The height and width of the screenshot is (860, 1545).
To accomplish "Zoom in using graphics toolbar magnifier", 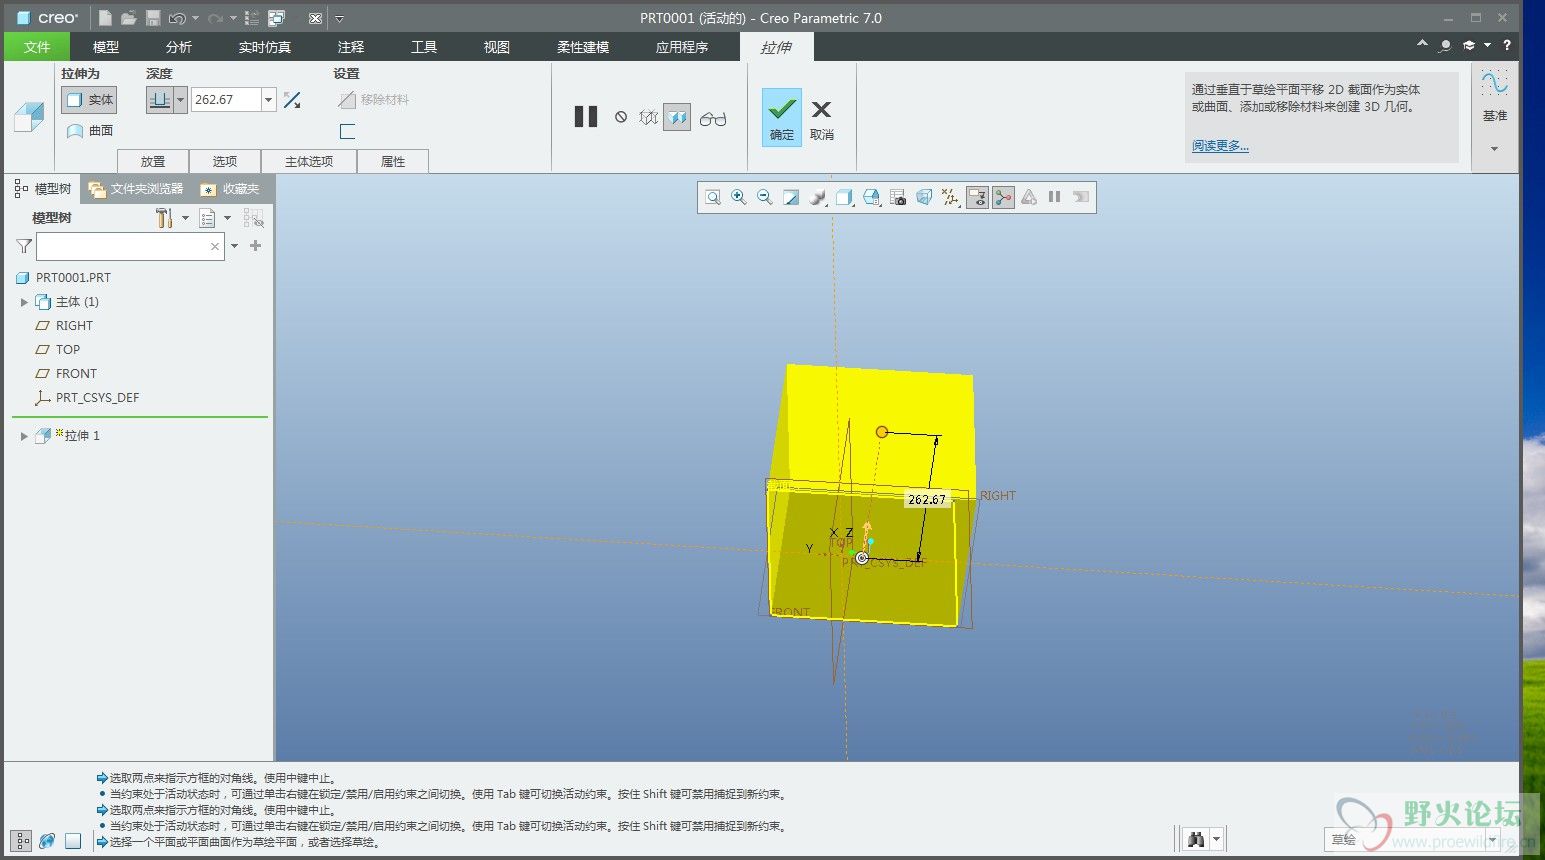I will [739, 197].
